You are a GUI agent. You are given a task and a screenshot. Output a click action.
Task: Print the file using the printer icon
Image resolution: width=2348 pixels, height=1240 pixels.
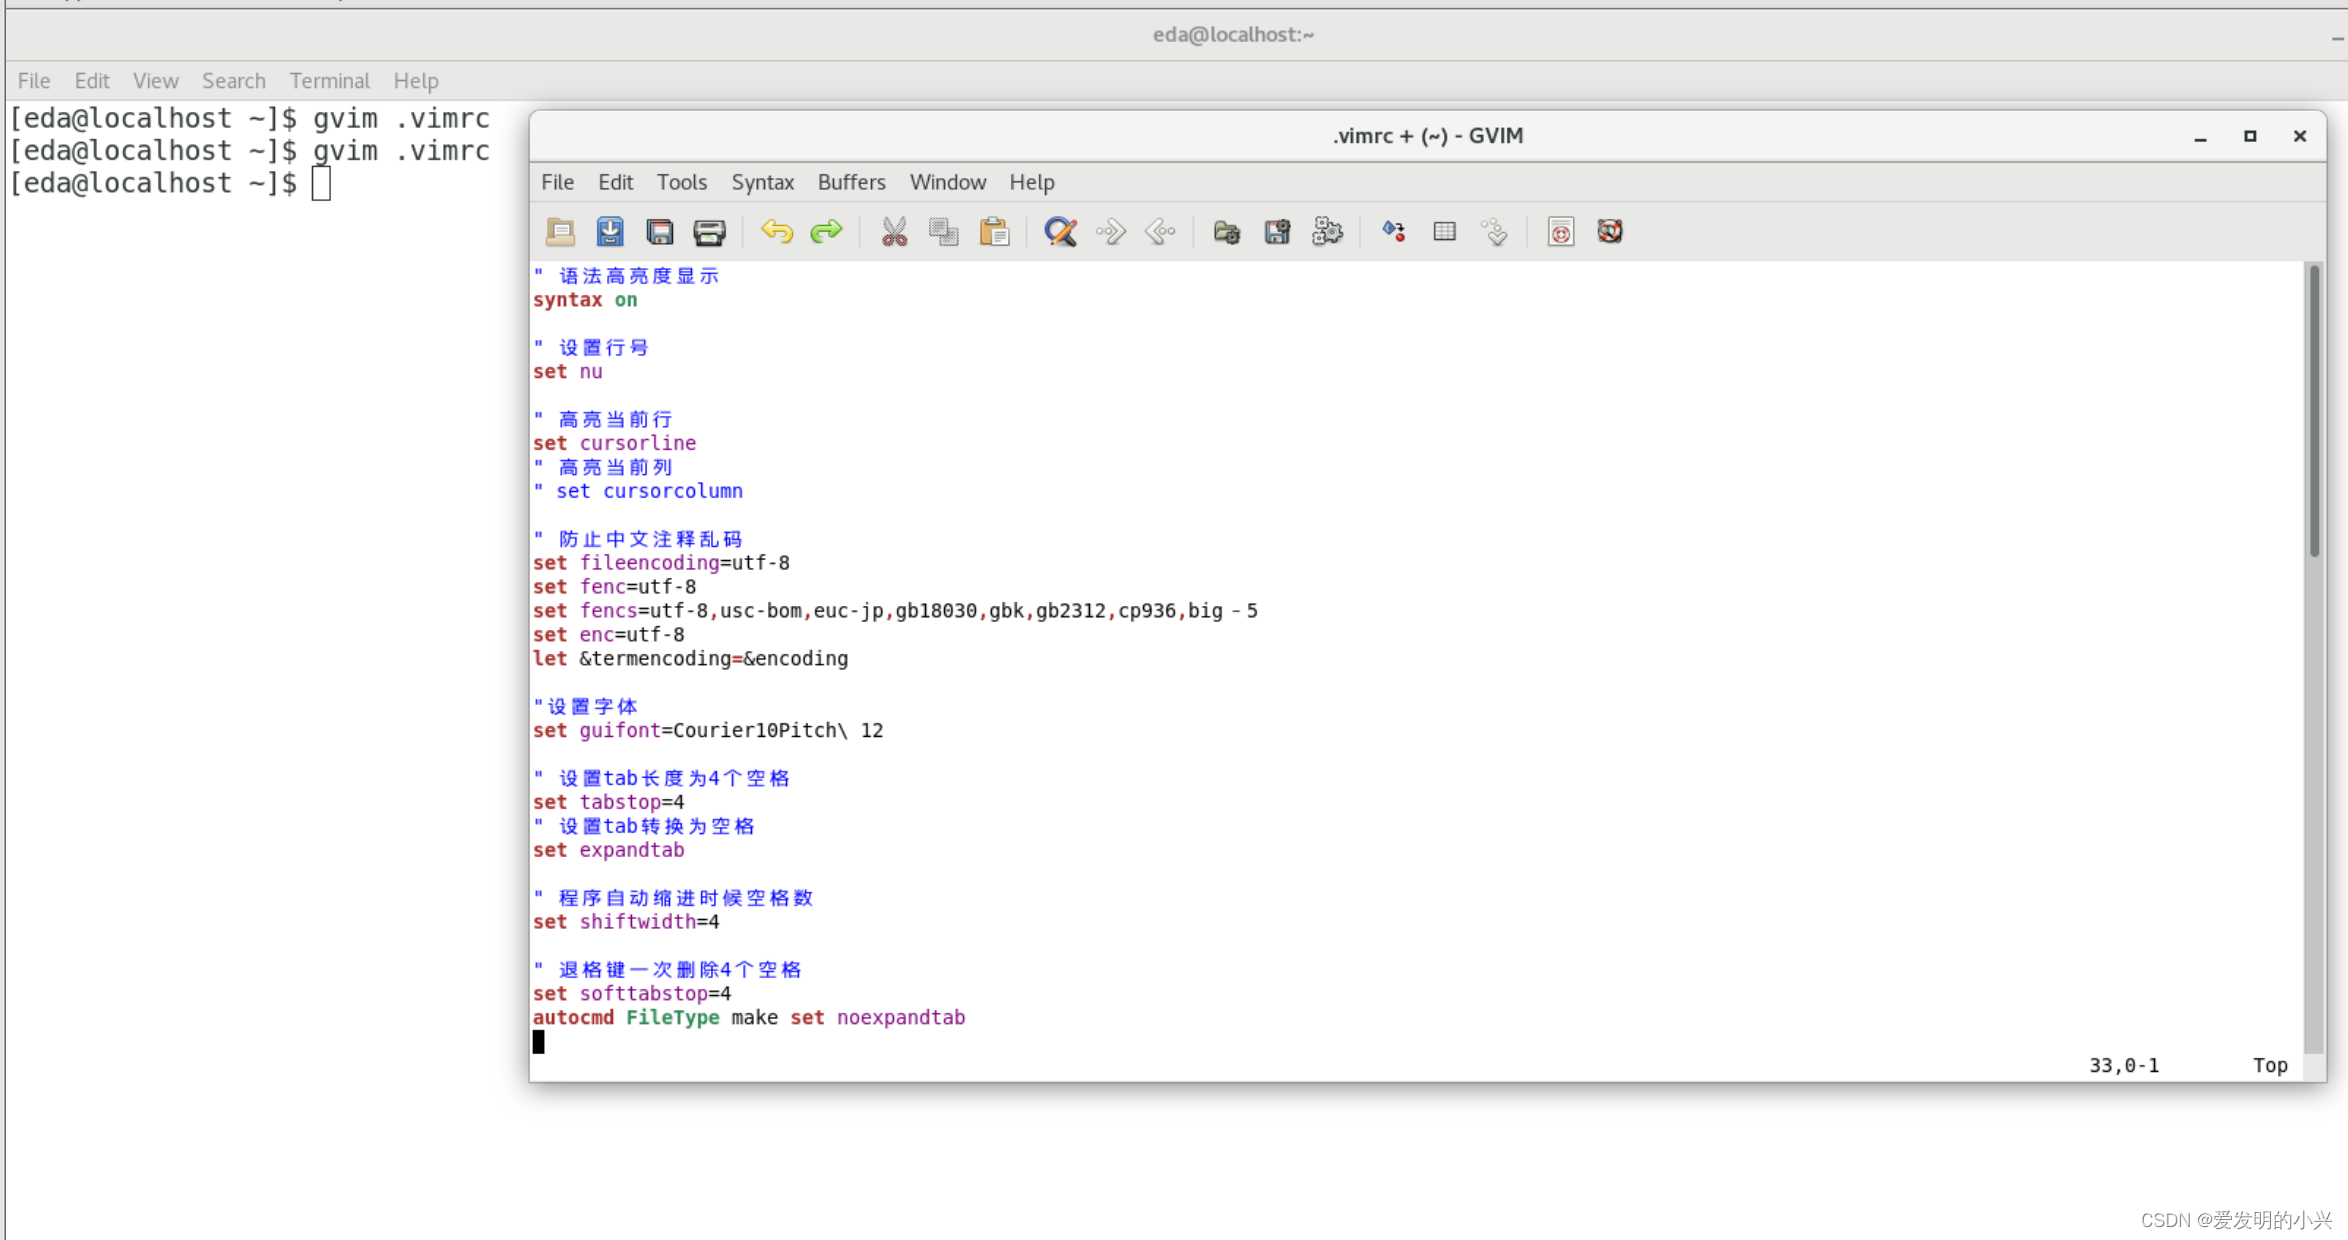(710, 232)
